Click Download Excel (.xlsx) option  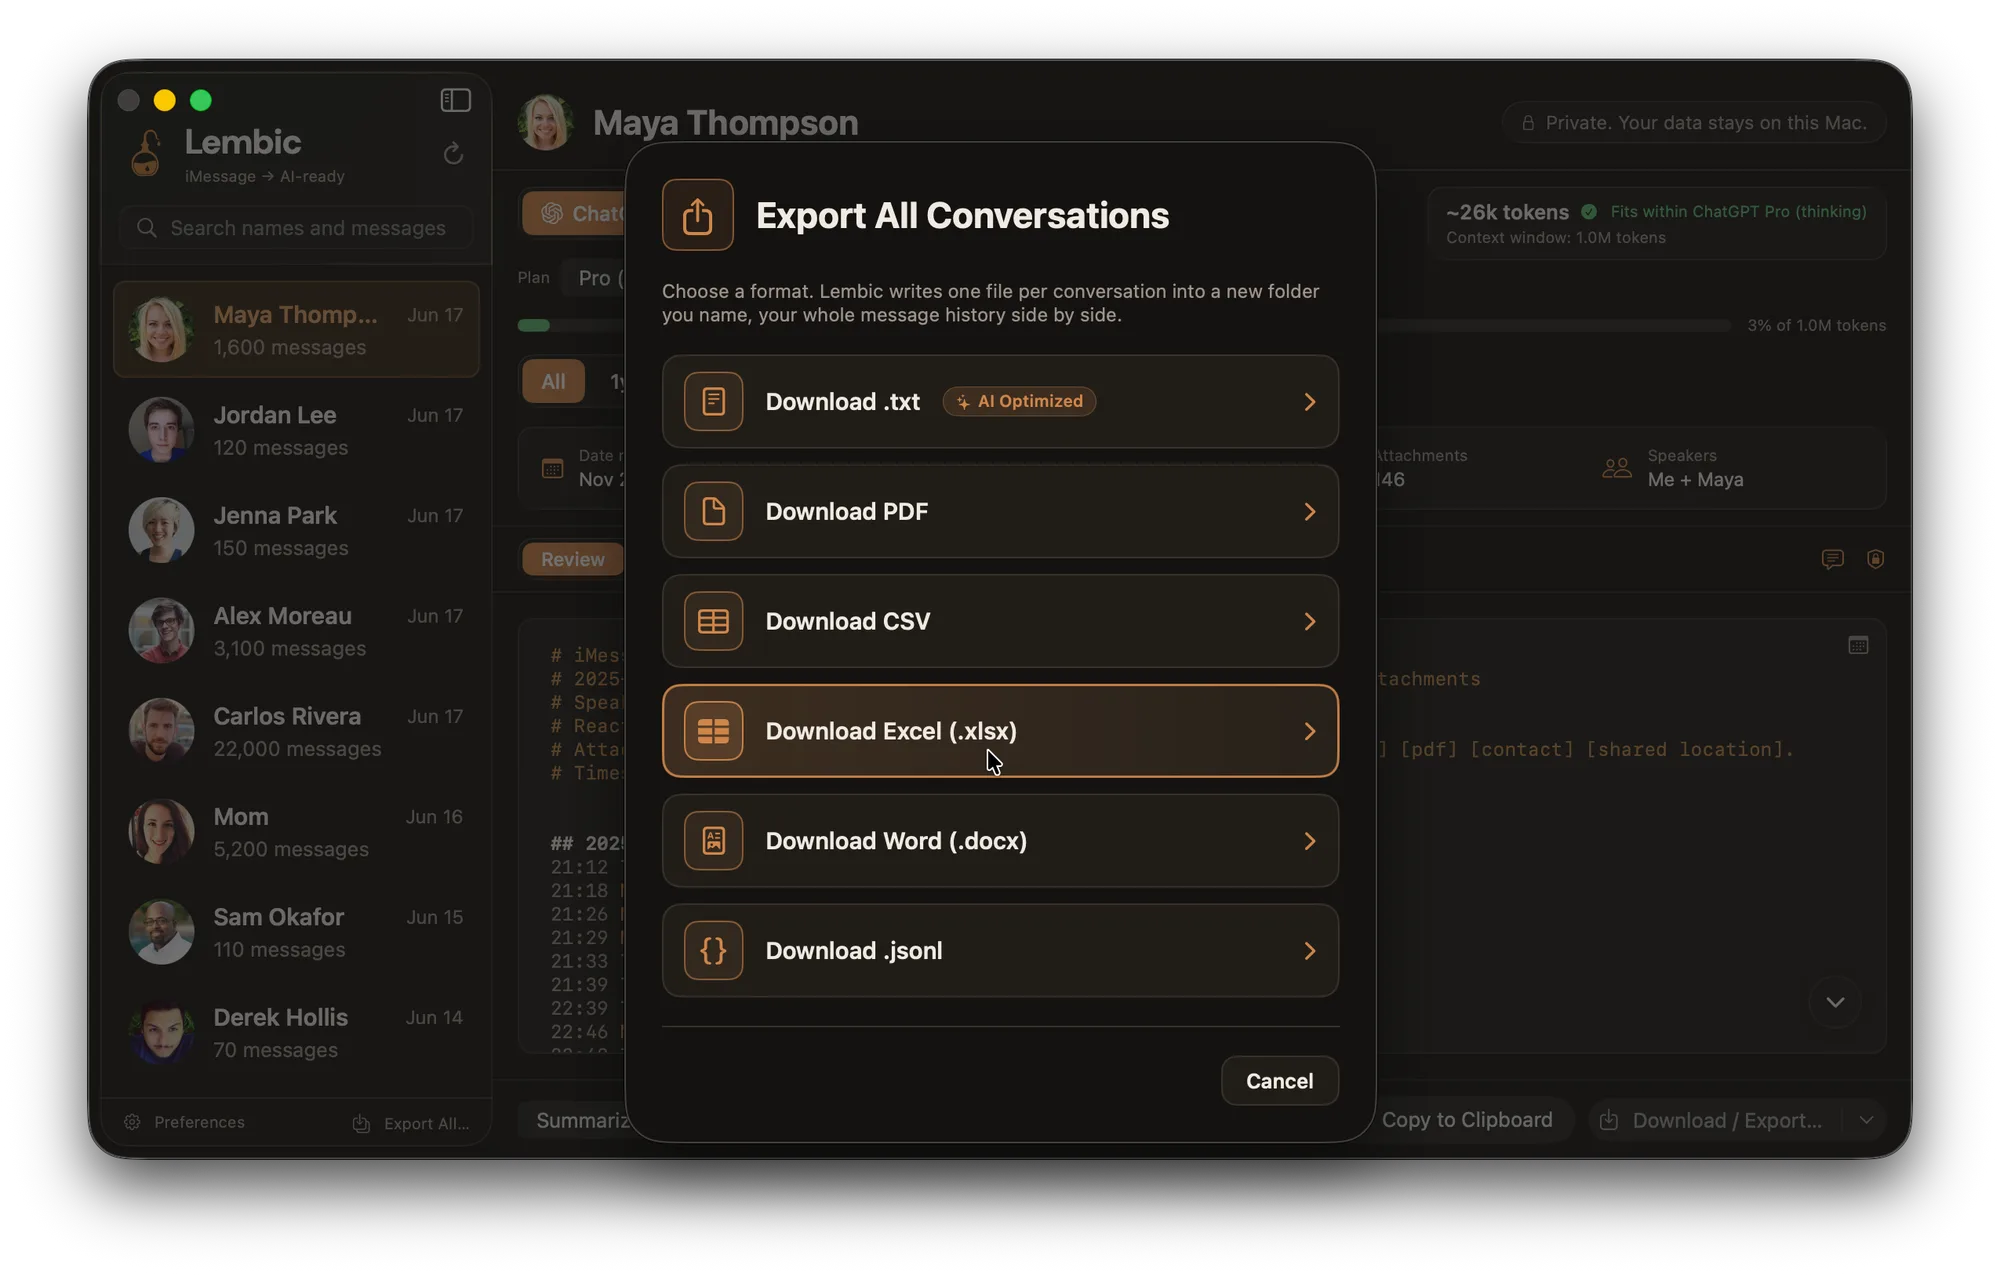click(1000, 731)
